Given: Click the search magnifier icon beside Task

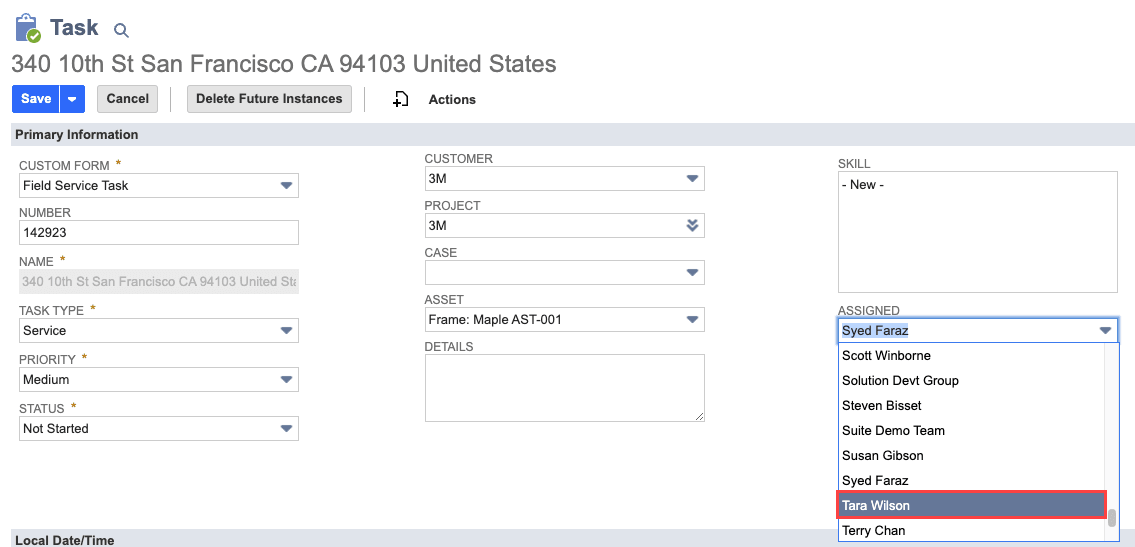Looking at the screenshot, I should tap(121, 31).
